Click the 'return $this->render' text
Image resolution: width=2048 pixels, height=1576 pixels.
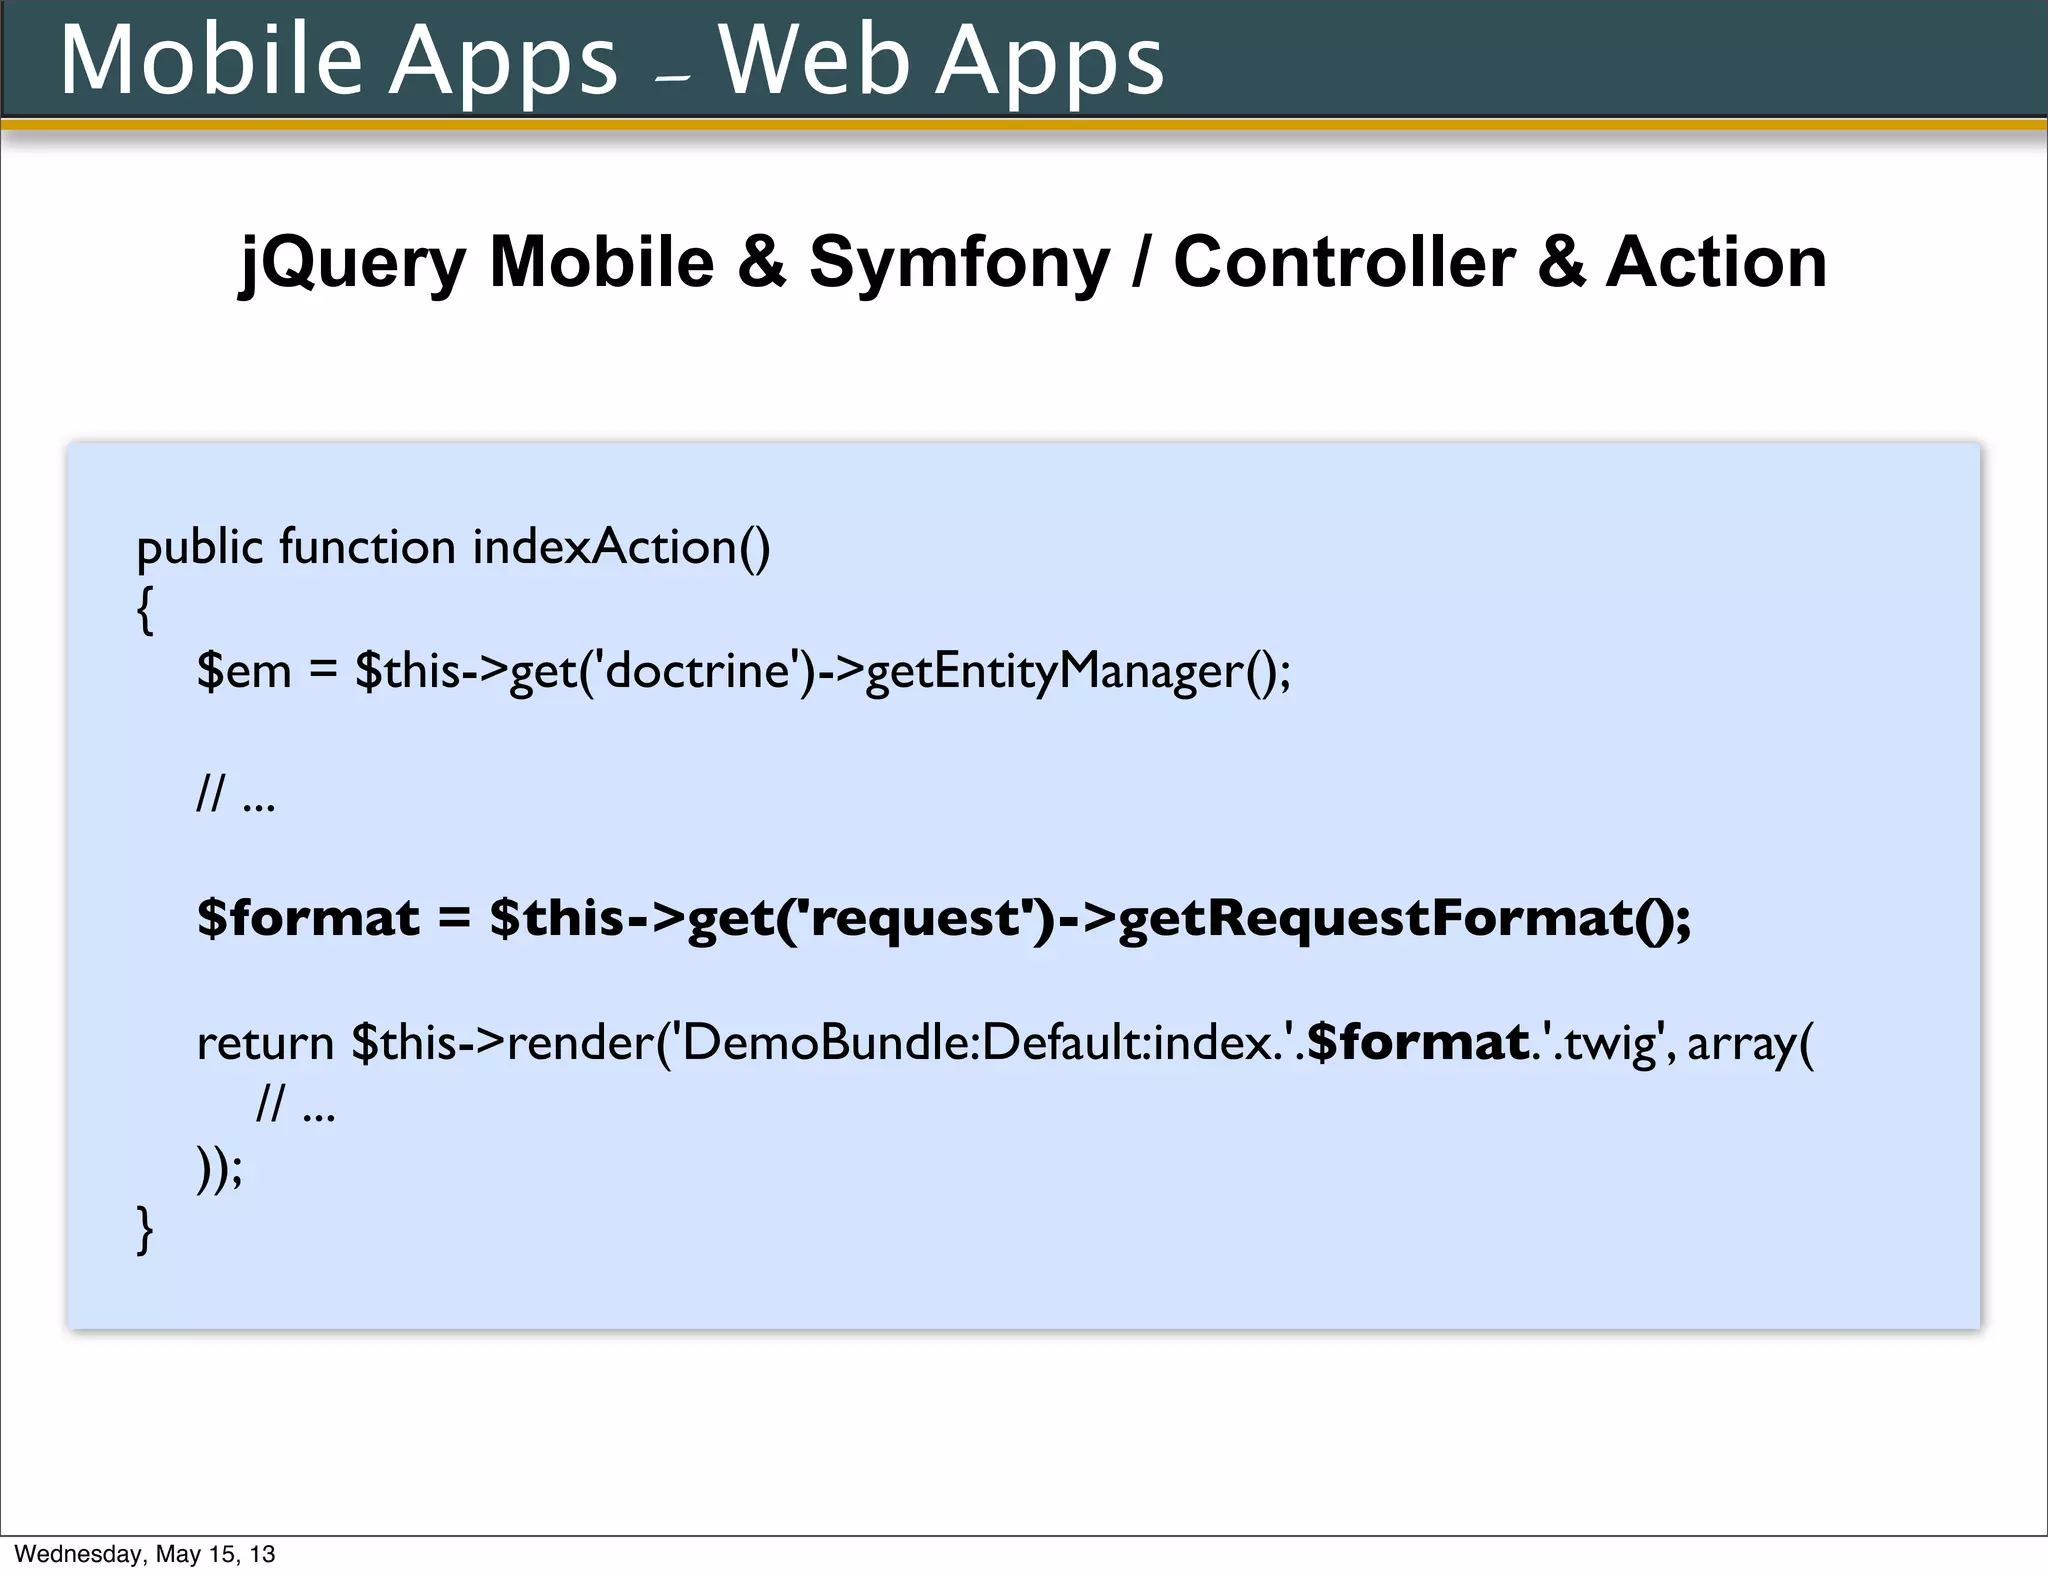(425, 1043)
